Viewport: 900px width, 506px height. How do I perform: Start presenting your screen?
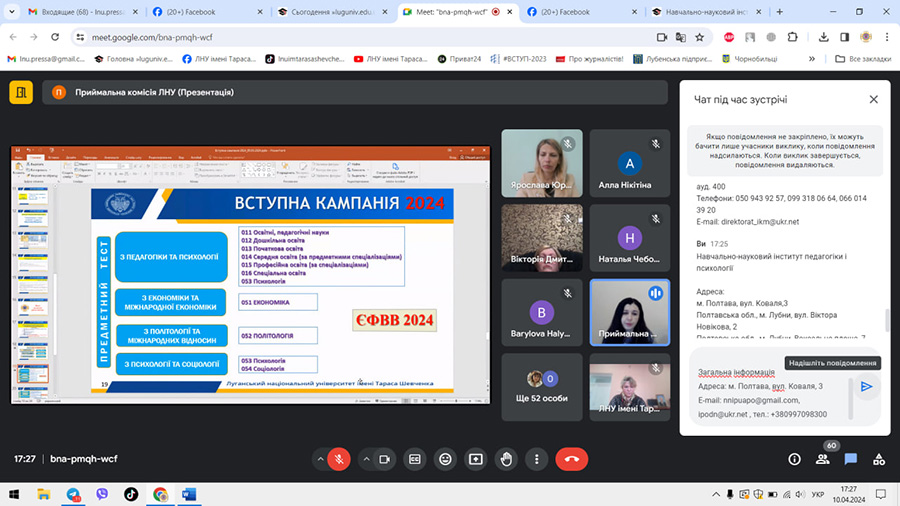coord(476,460)
